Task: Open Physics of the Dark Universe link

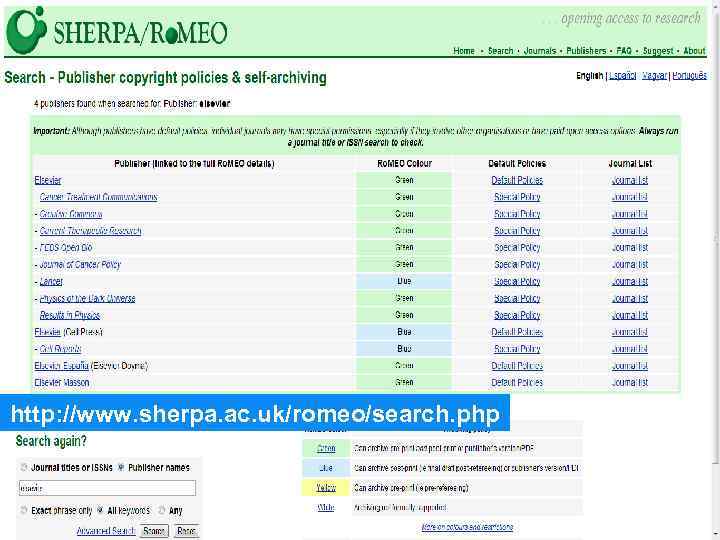Action: click(87, 298)
